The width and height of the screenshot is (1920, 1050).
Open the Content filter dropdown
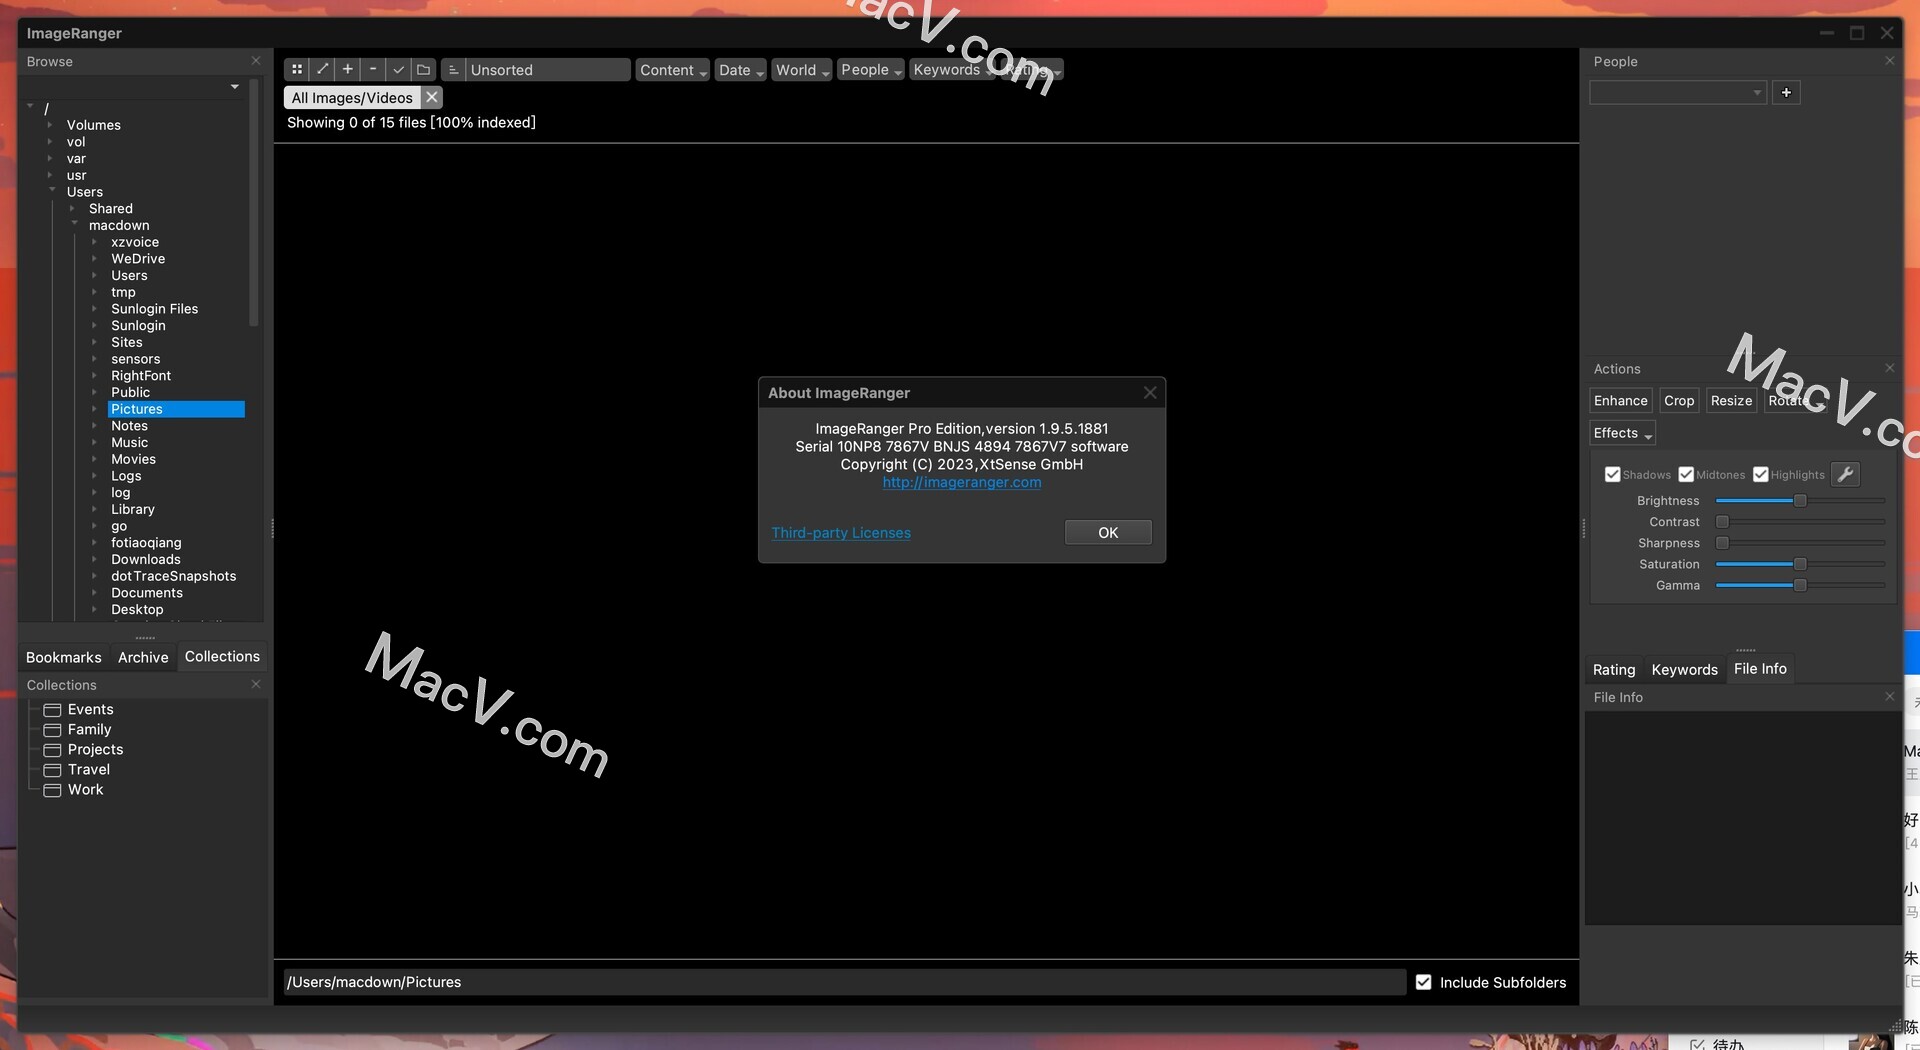672,70
